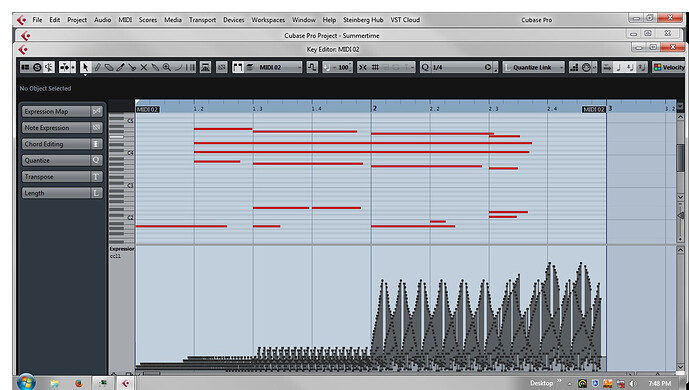Open the Steinberg Hub menu
Screen dimensions: 689x390
click(x=363, y=20)
